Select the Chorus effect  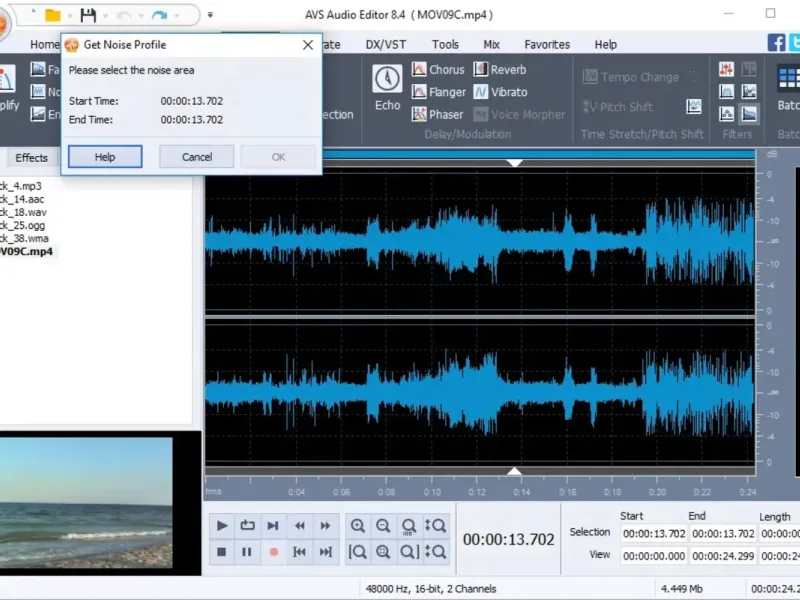(438, 70)
